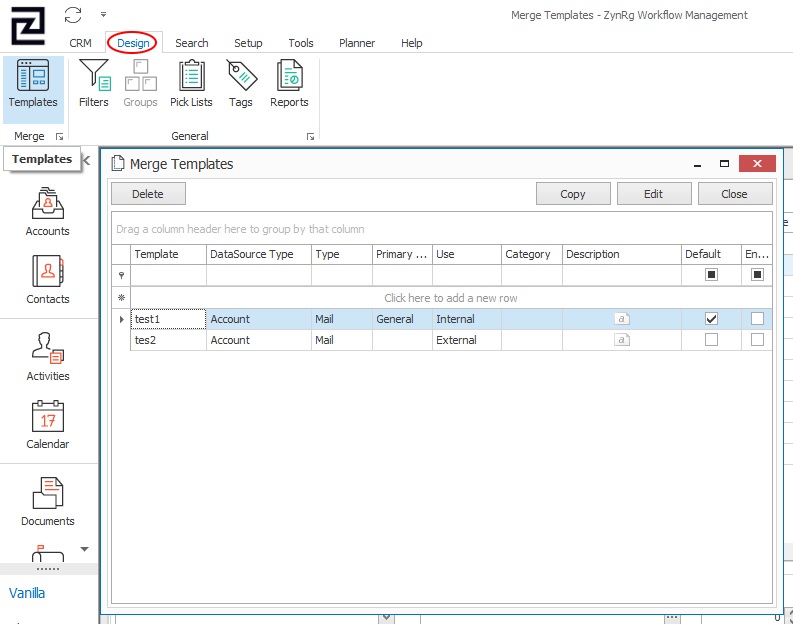793x624 pixels.
Task: Click 'Click here to add a new row'
Action: [451, 298]
